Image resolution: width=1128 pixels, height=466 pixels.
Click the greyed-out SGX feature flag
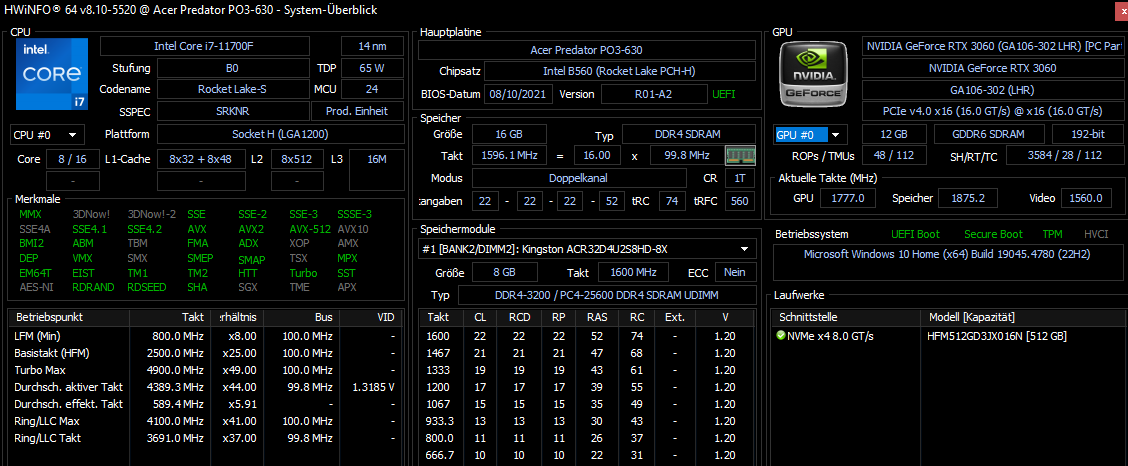pyautogui.click(x=247, y=287)
